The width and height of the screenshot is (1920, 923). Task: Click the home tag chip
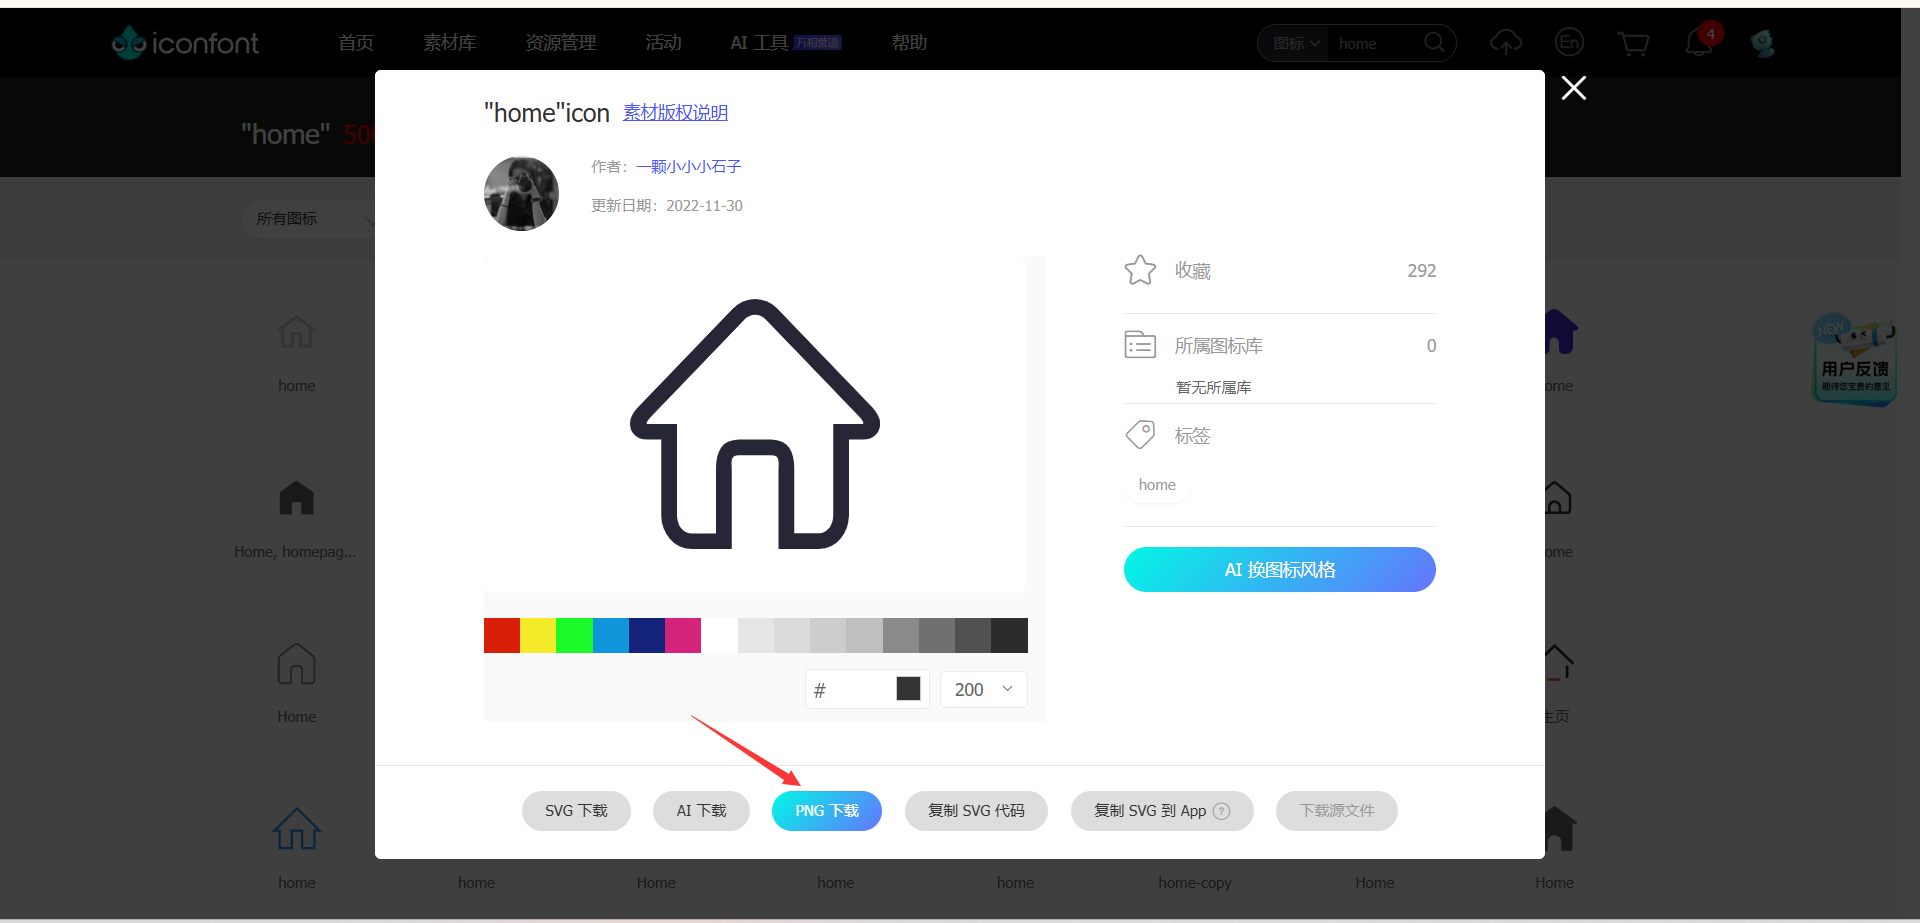[1157, 485]
